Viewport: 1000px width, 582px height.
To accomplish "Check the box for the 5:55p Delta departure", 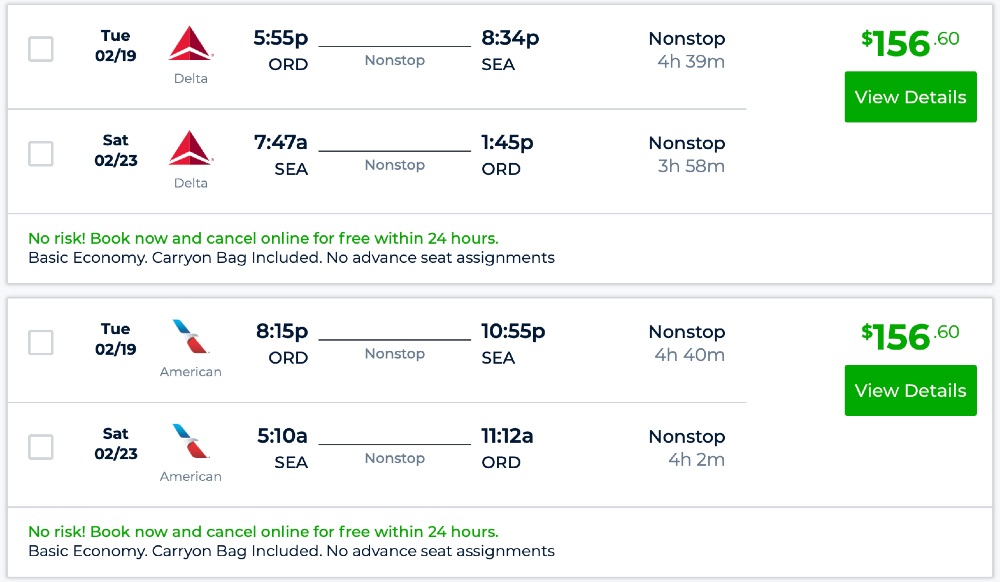I will 41,49.
